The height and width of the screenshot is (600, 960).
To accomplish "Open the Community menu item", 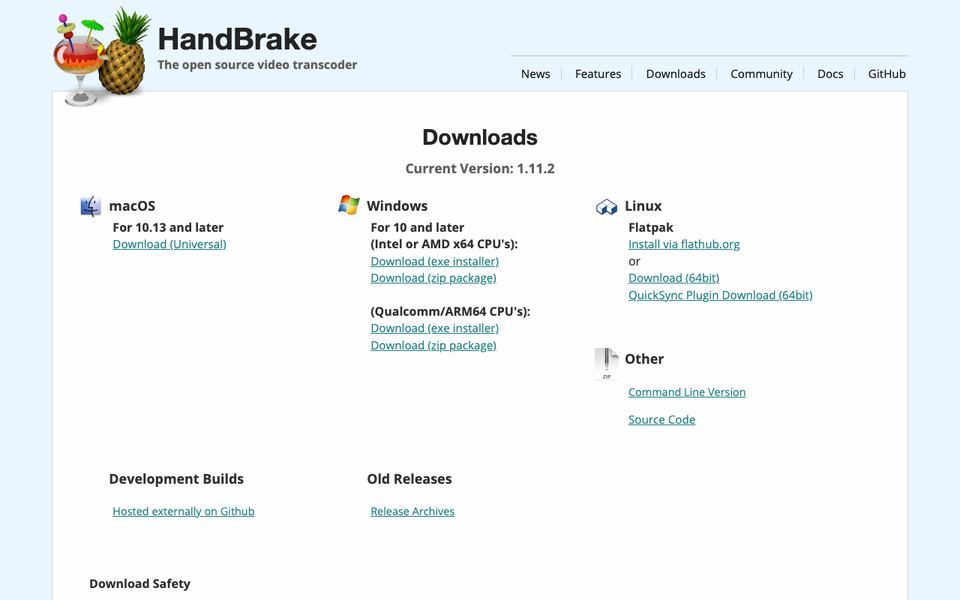I will [761, 74].
